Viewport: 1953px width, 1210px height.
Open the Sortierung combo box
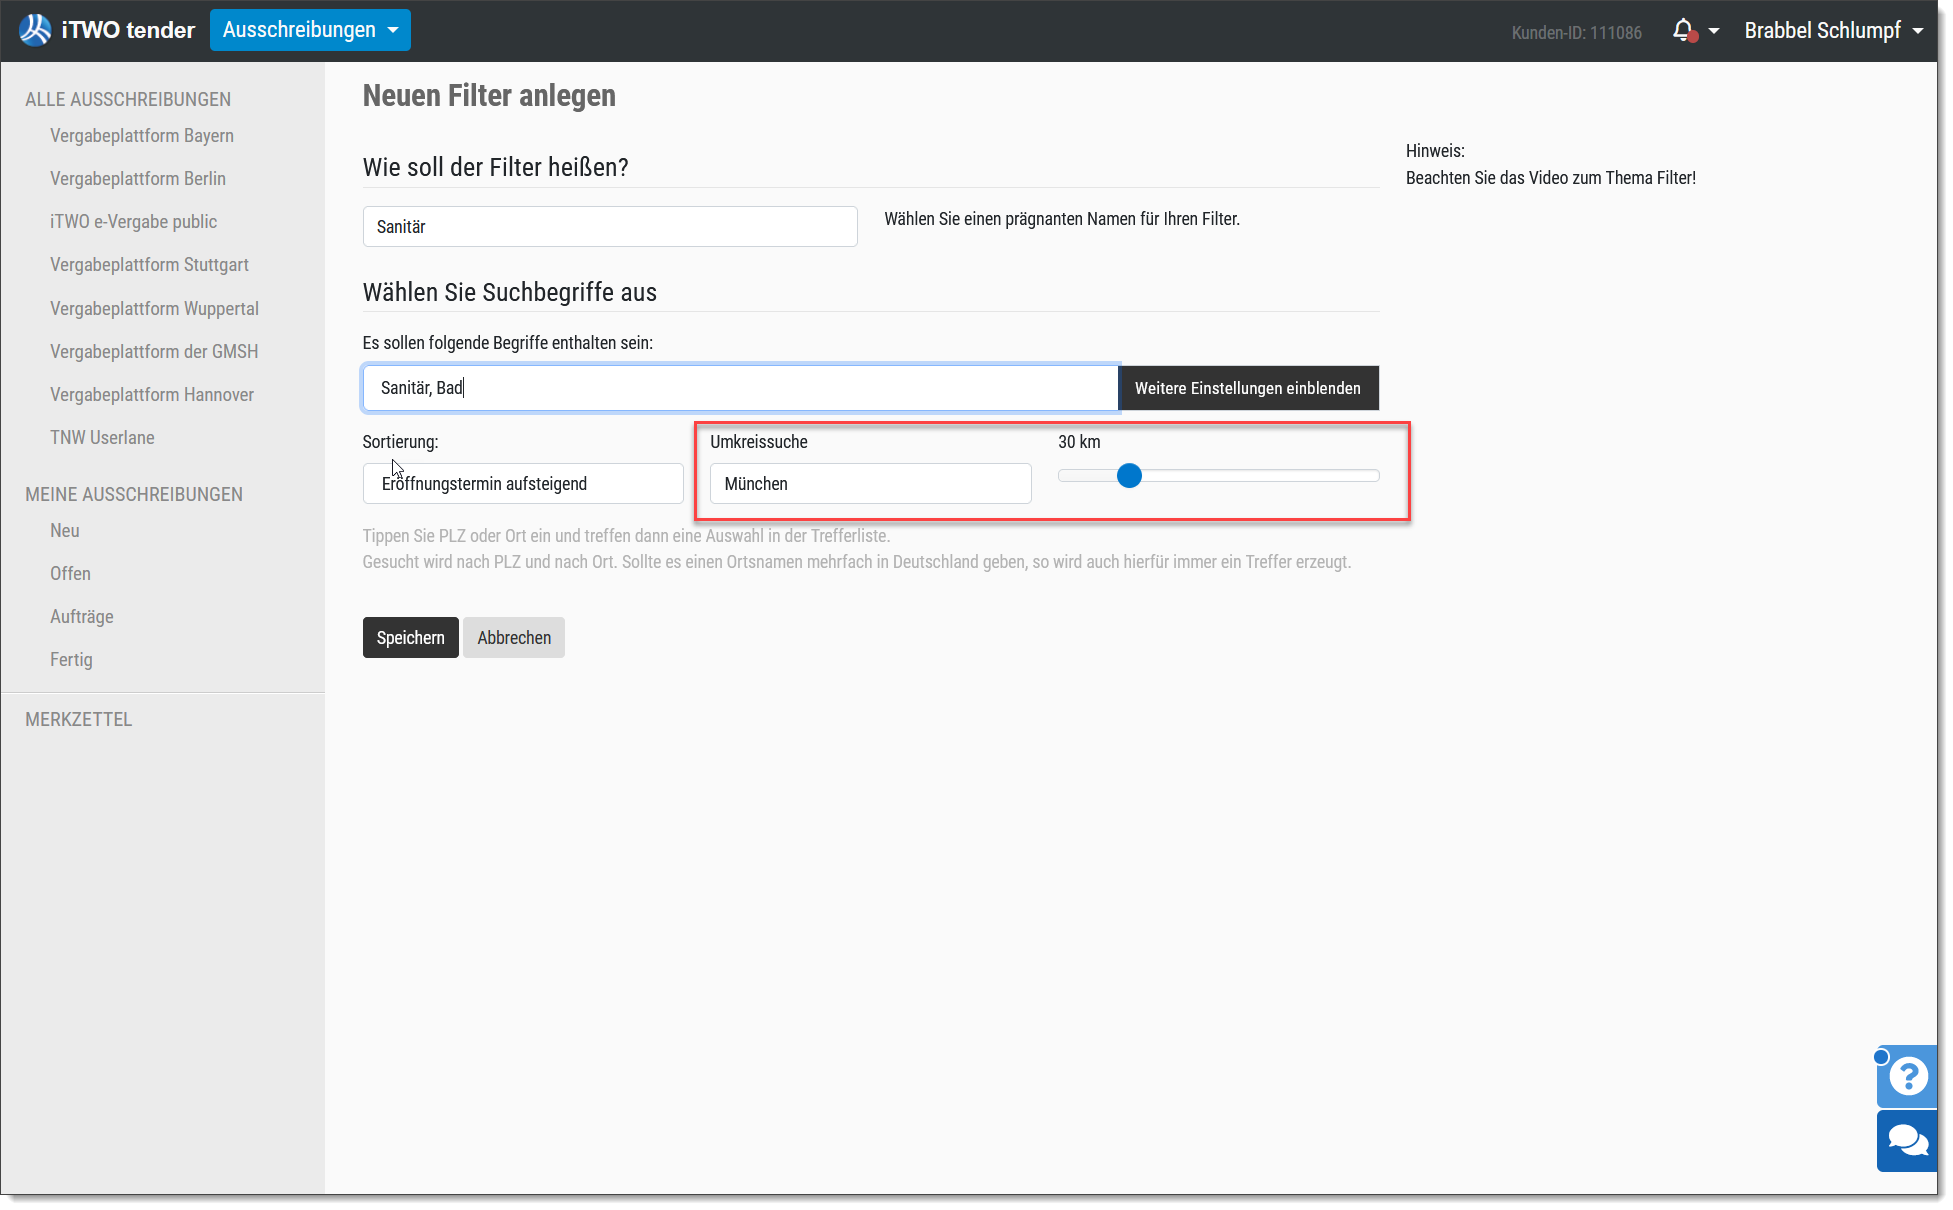pyautogui.click(x=523, y=484)
